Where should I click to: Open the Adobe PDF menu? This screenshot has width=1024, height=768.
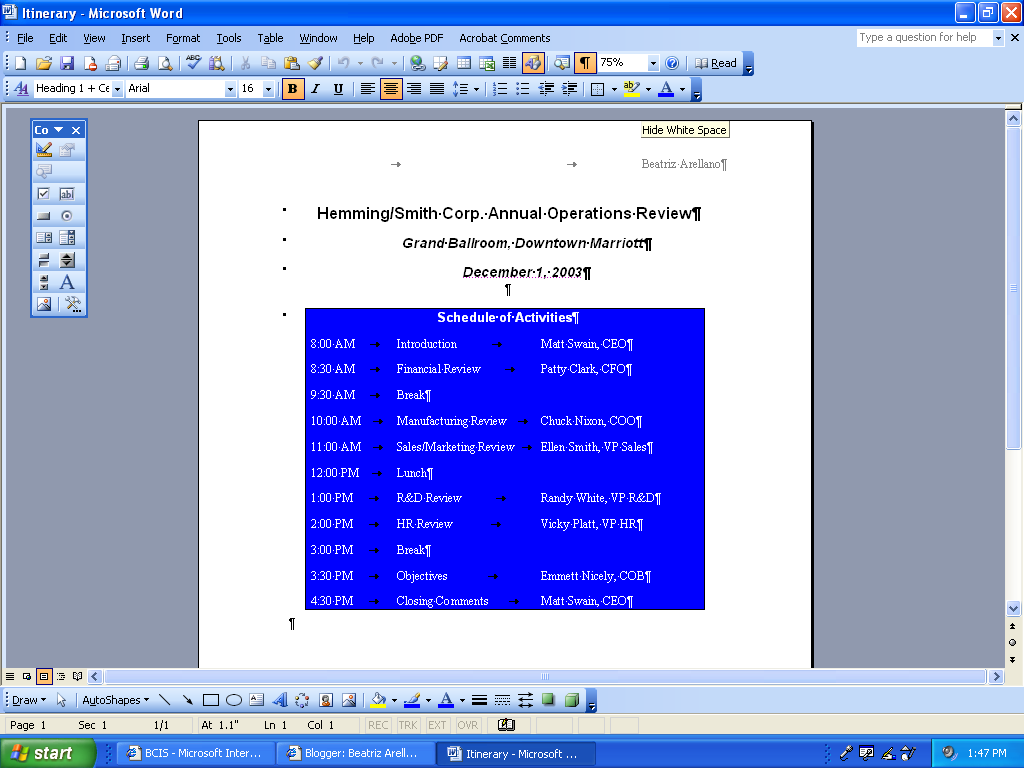click(x=417, y=38)
